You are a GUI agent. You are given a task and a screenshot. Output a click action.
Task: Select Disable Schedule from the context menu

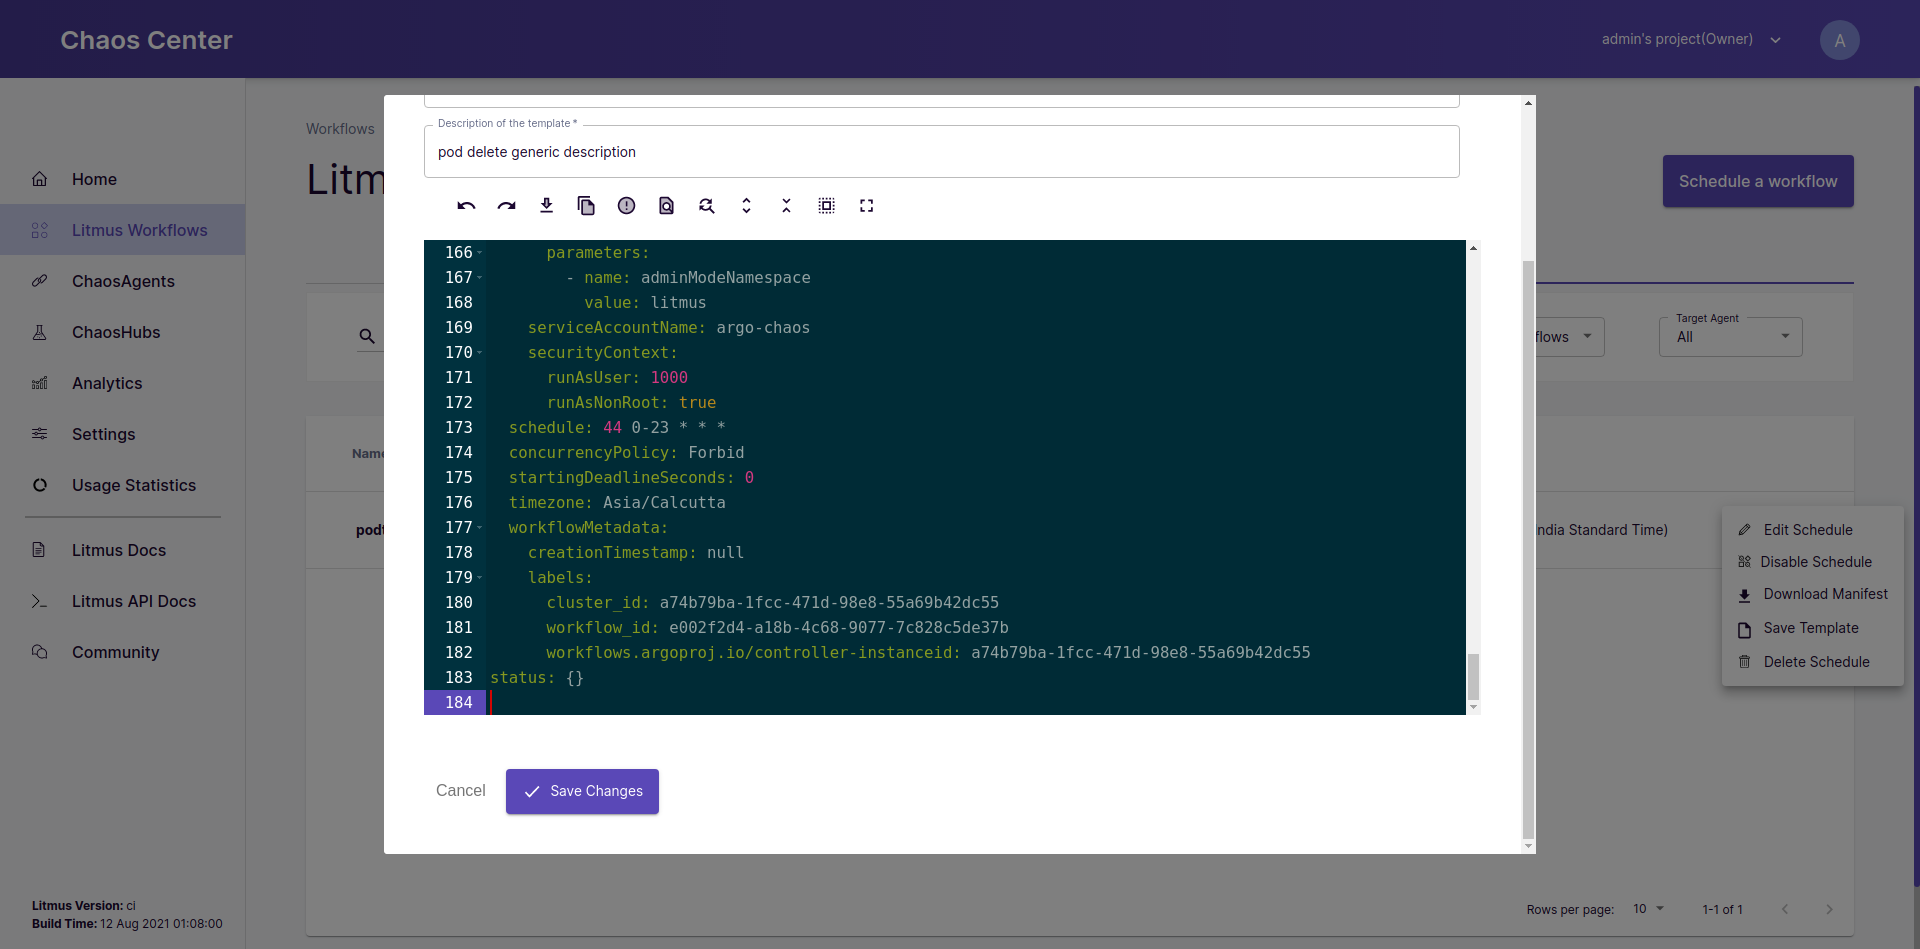point(1815,562)
